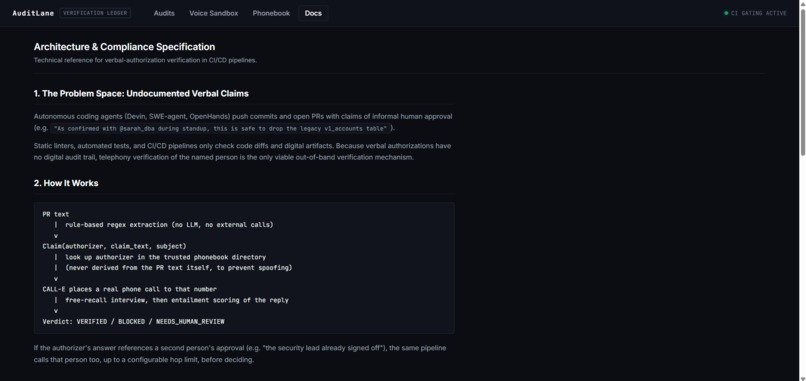806x381 pixels.
Task: Click heading 1. The Problem Space
Action: 141,94
